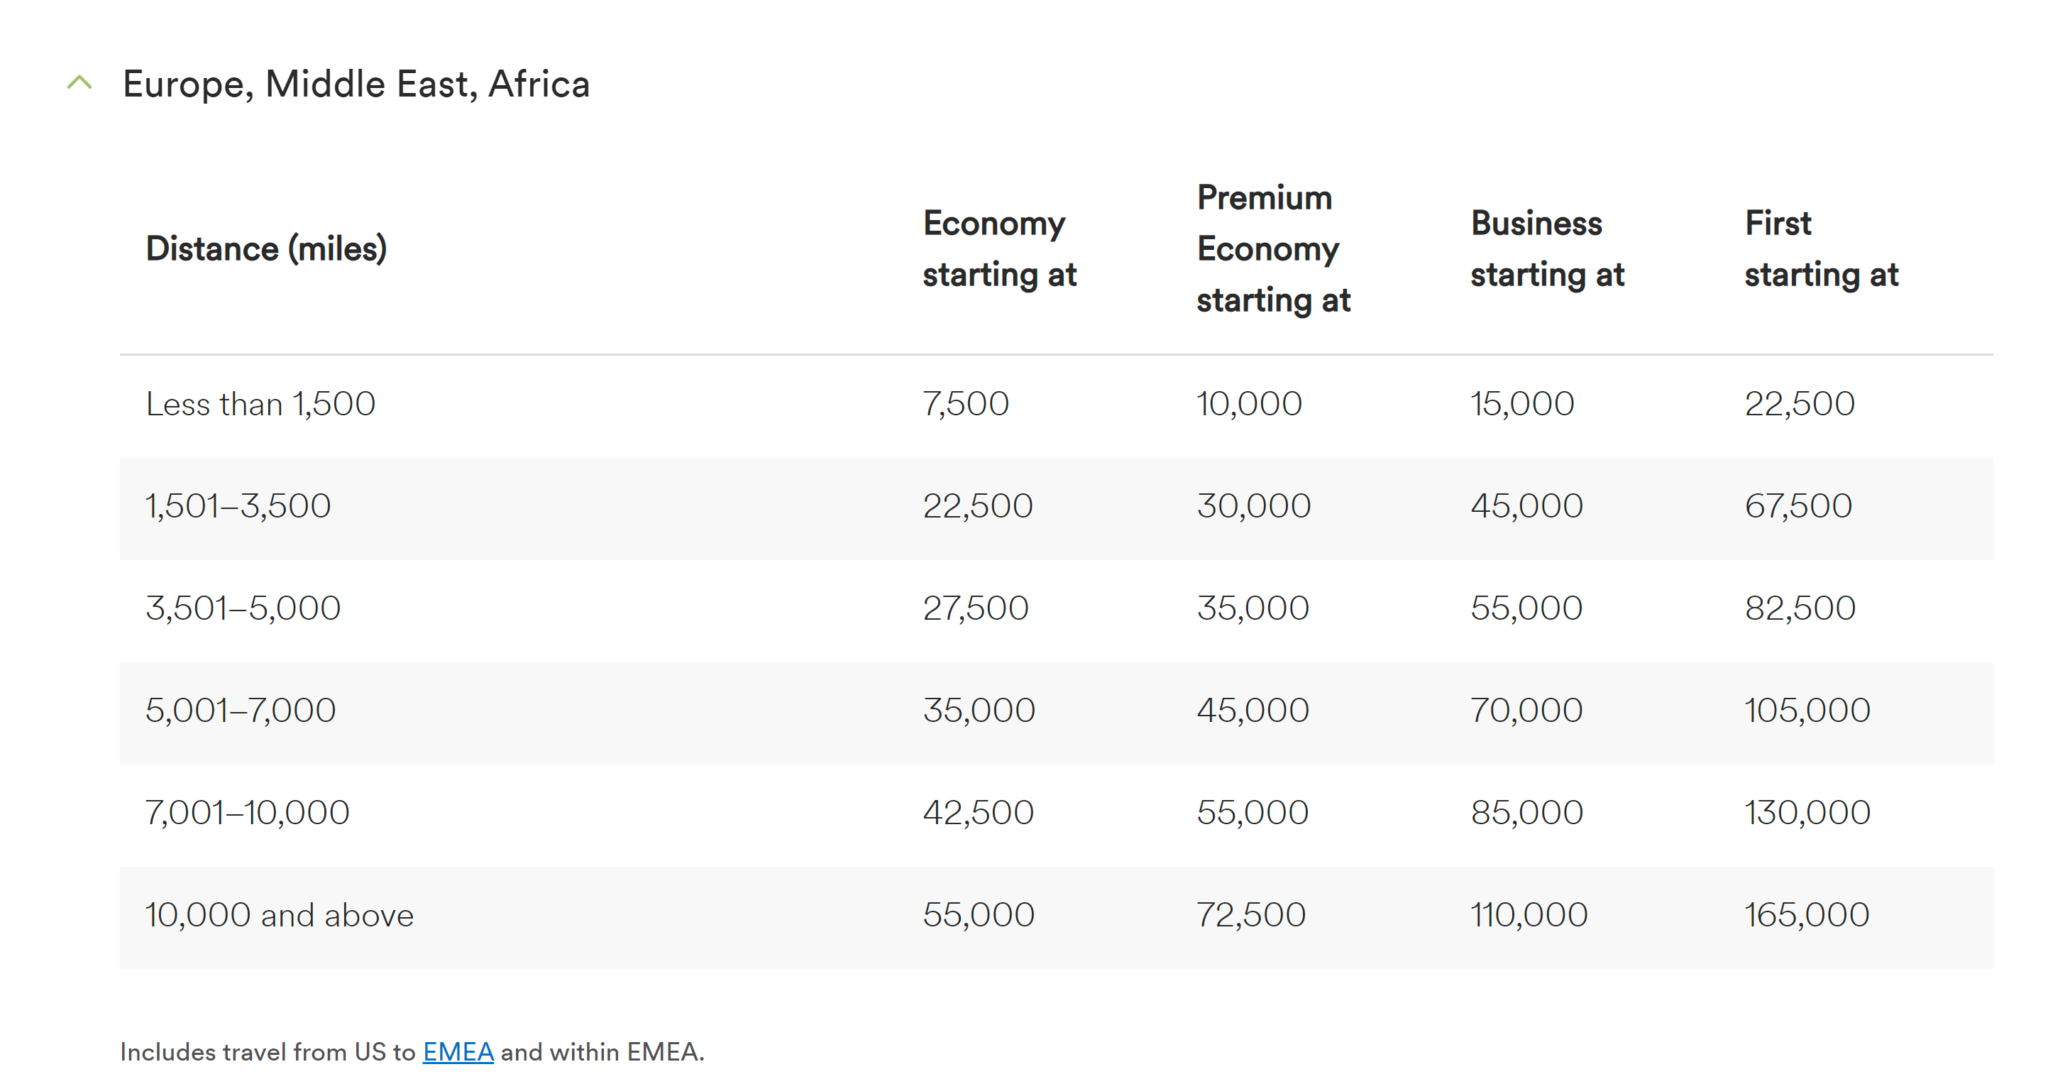
Task: Select the Less than 1,500 distance row
Action: (261, 404)
